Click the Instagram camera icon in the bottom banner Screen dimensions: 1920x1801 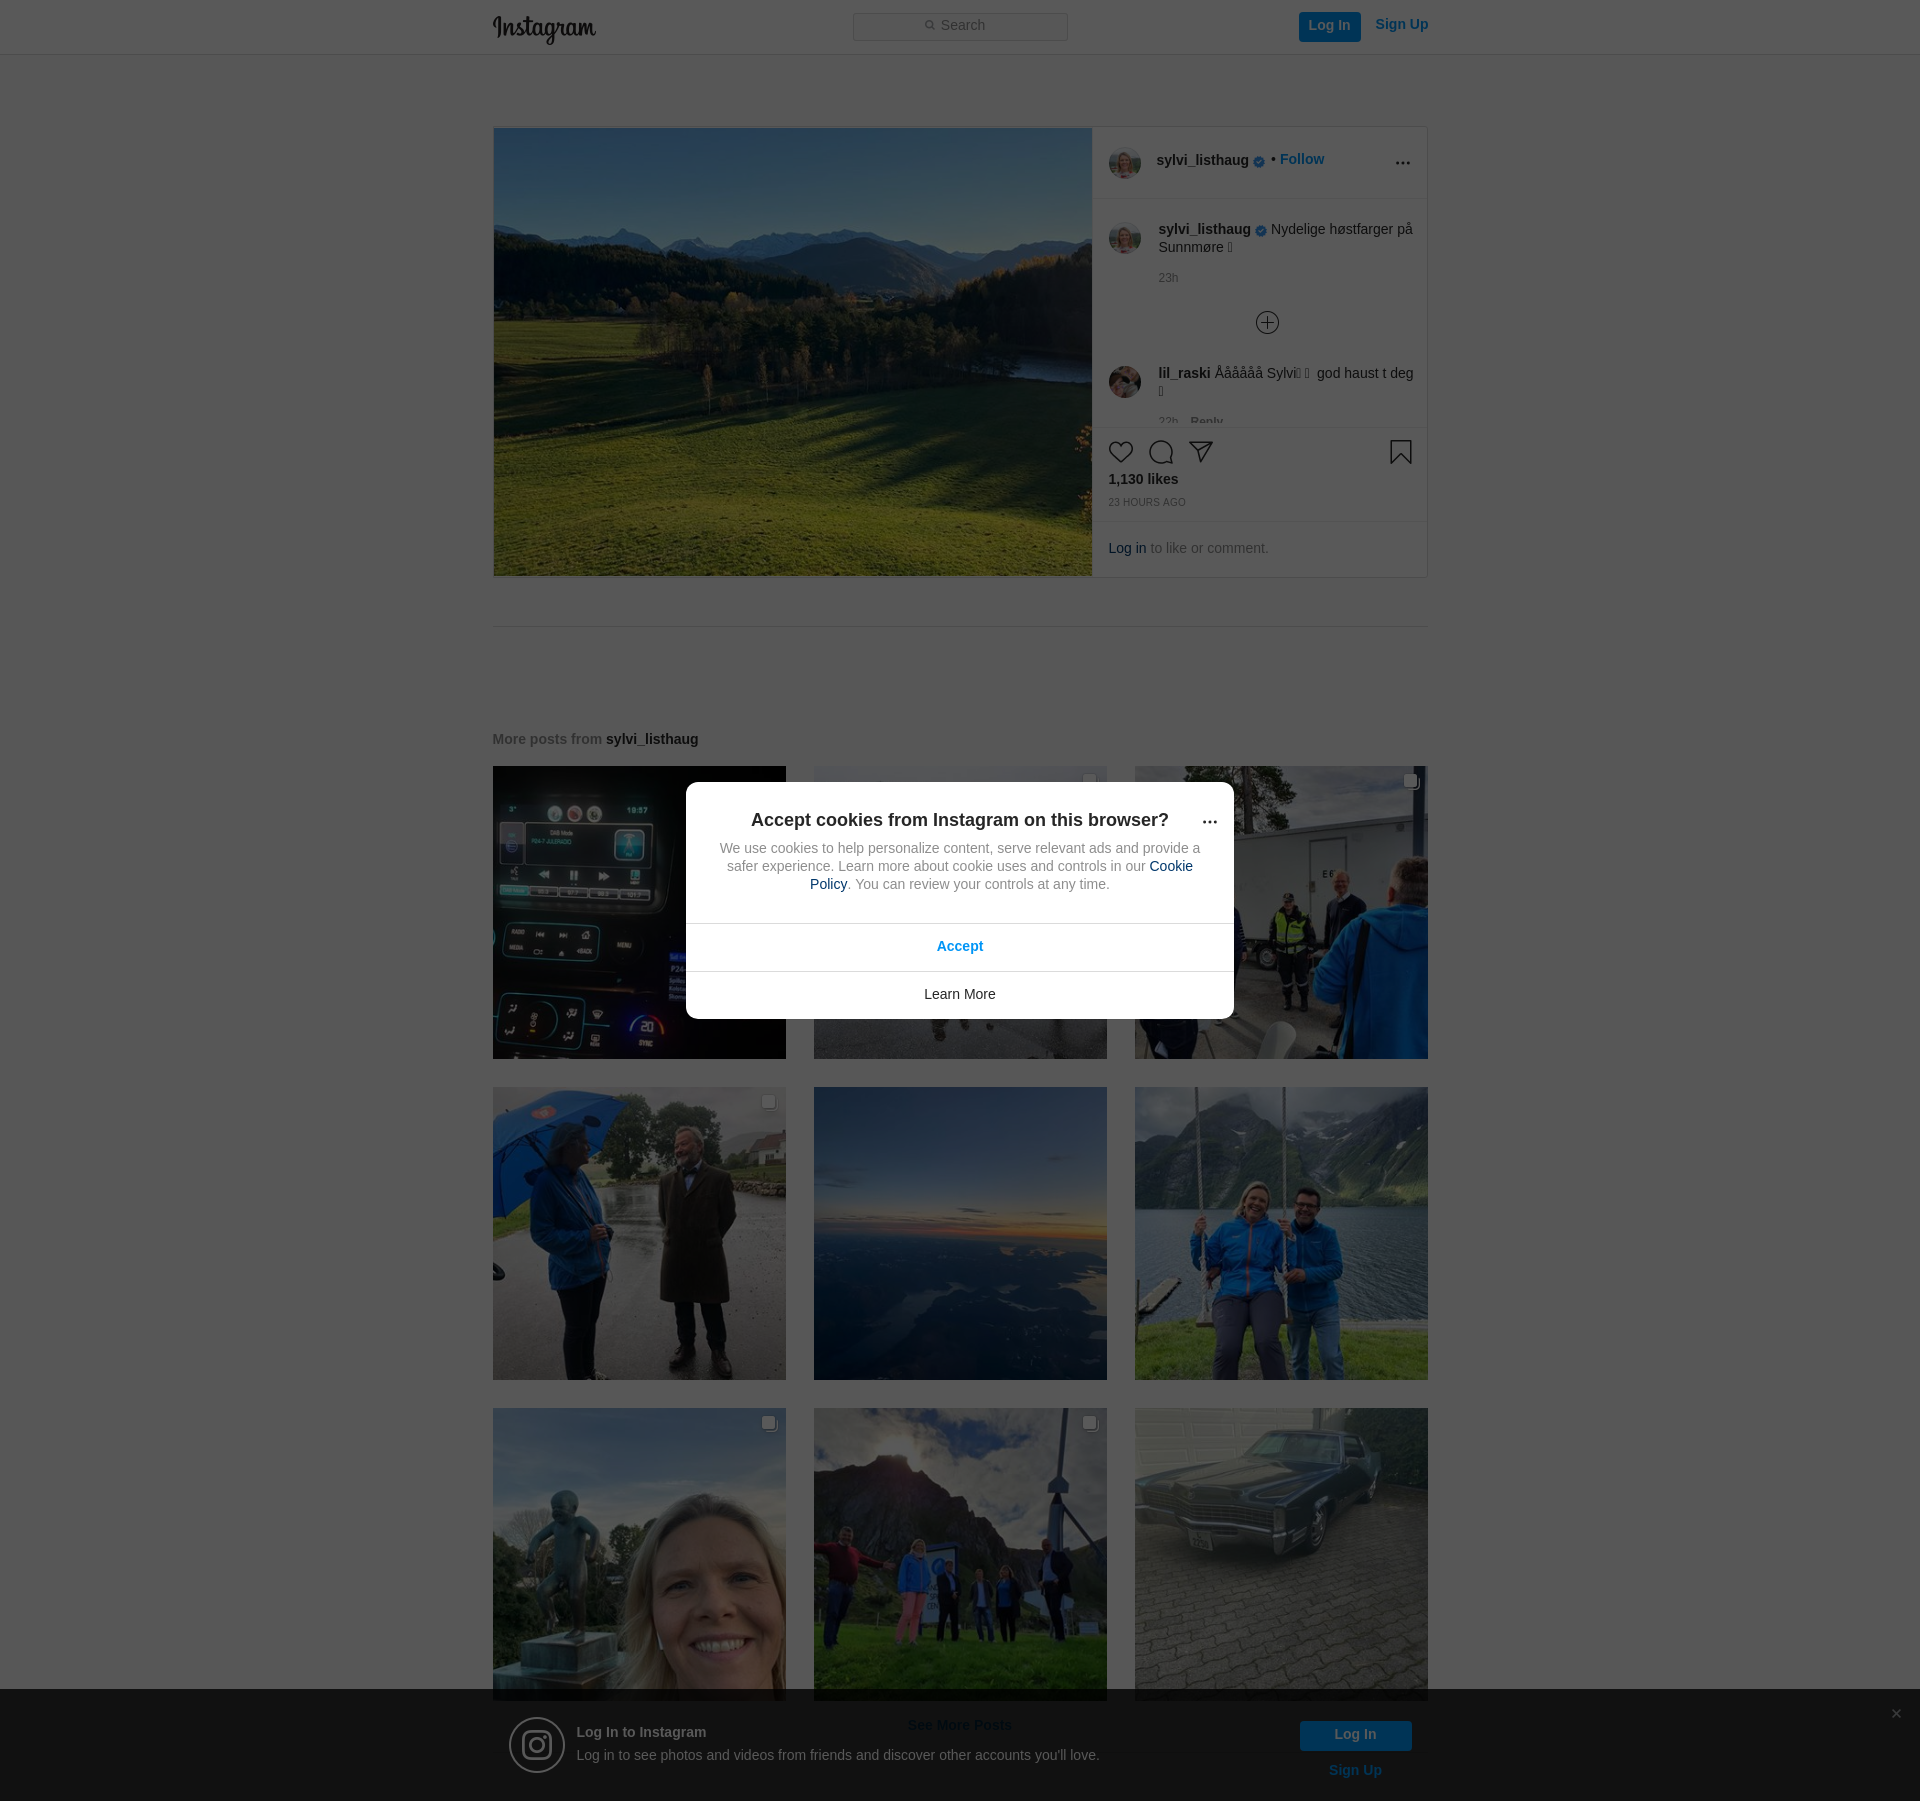point(537,1745)
